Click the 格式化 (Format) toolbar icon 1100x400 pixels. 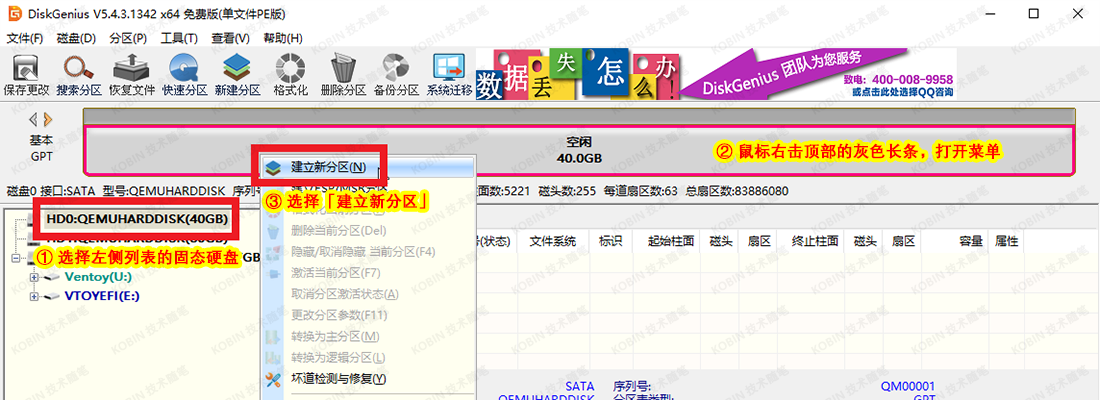pos(290,74)
